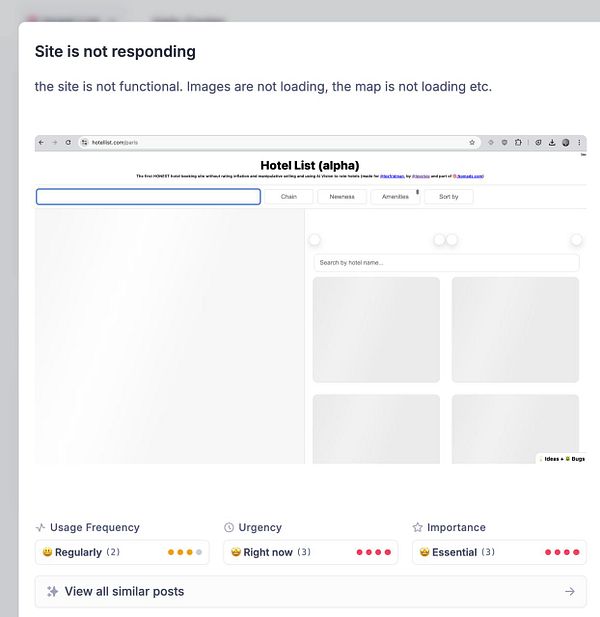Open the browser three-dot menu

pyautogui.click(x=579, y=142)
